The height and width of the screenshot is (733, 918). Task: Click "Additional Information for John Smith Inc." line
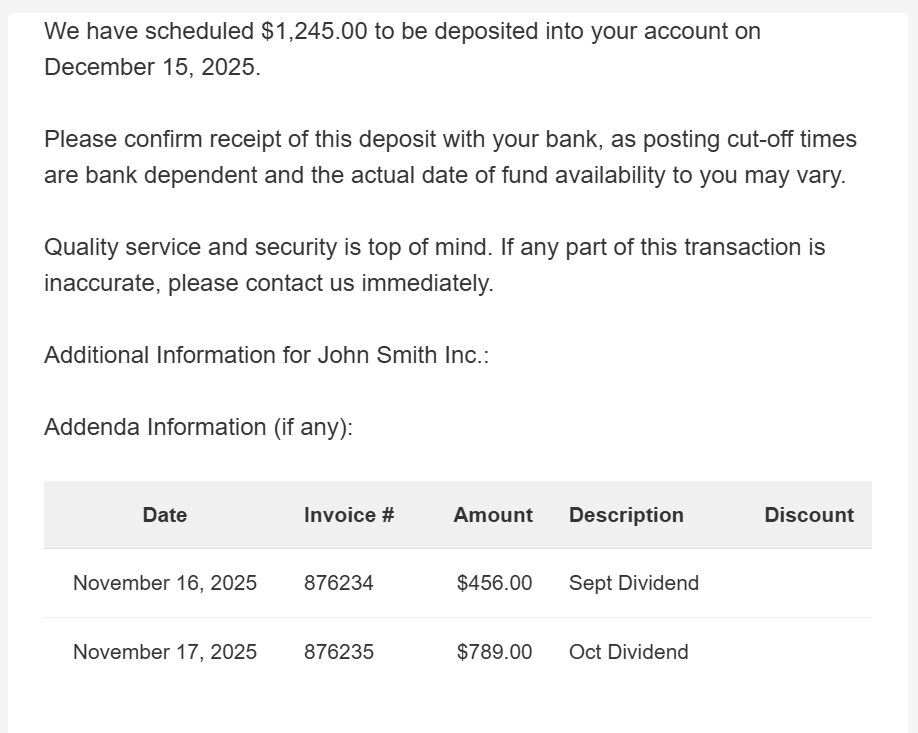(267, 355)
